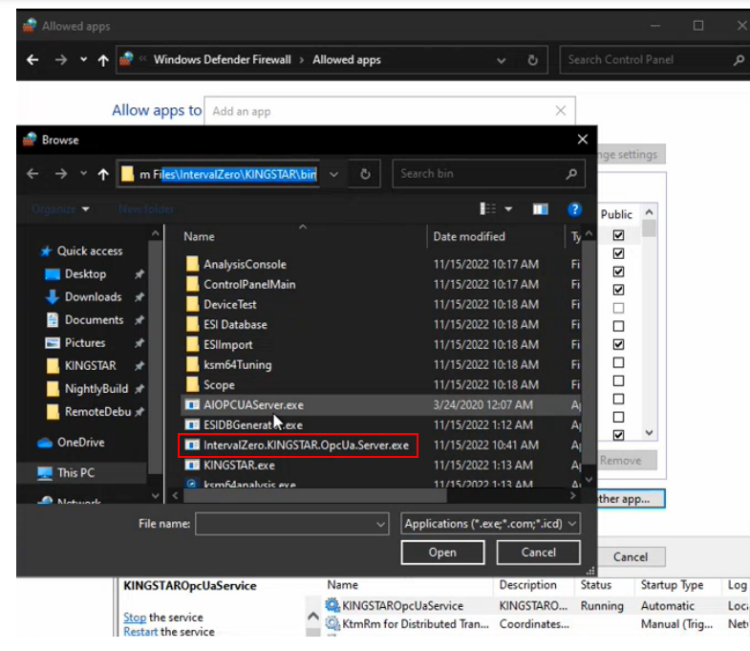Open NightlyBuild pinned folder
Viewport: 750px width, 651px height.
[x=96, y=388]
